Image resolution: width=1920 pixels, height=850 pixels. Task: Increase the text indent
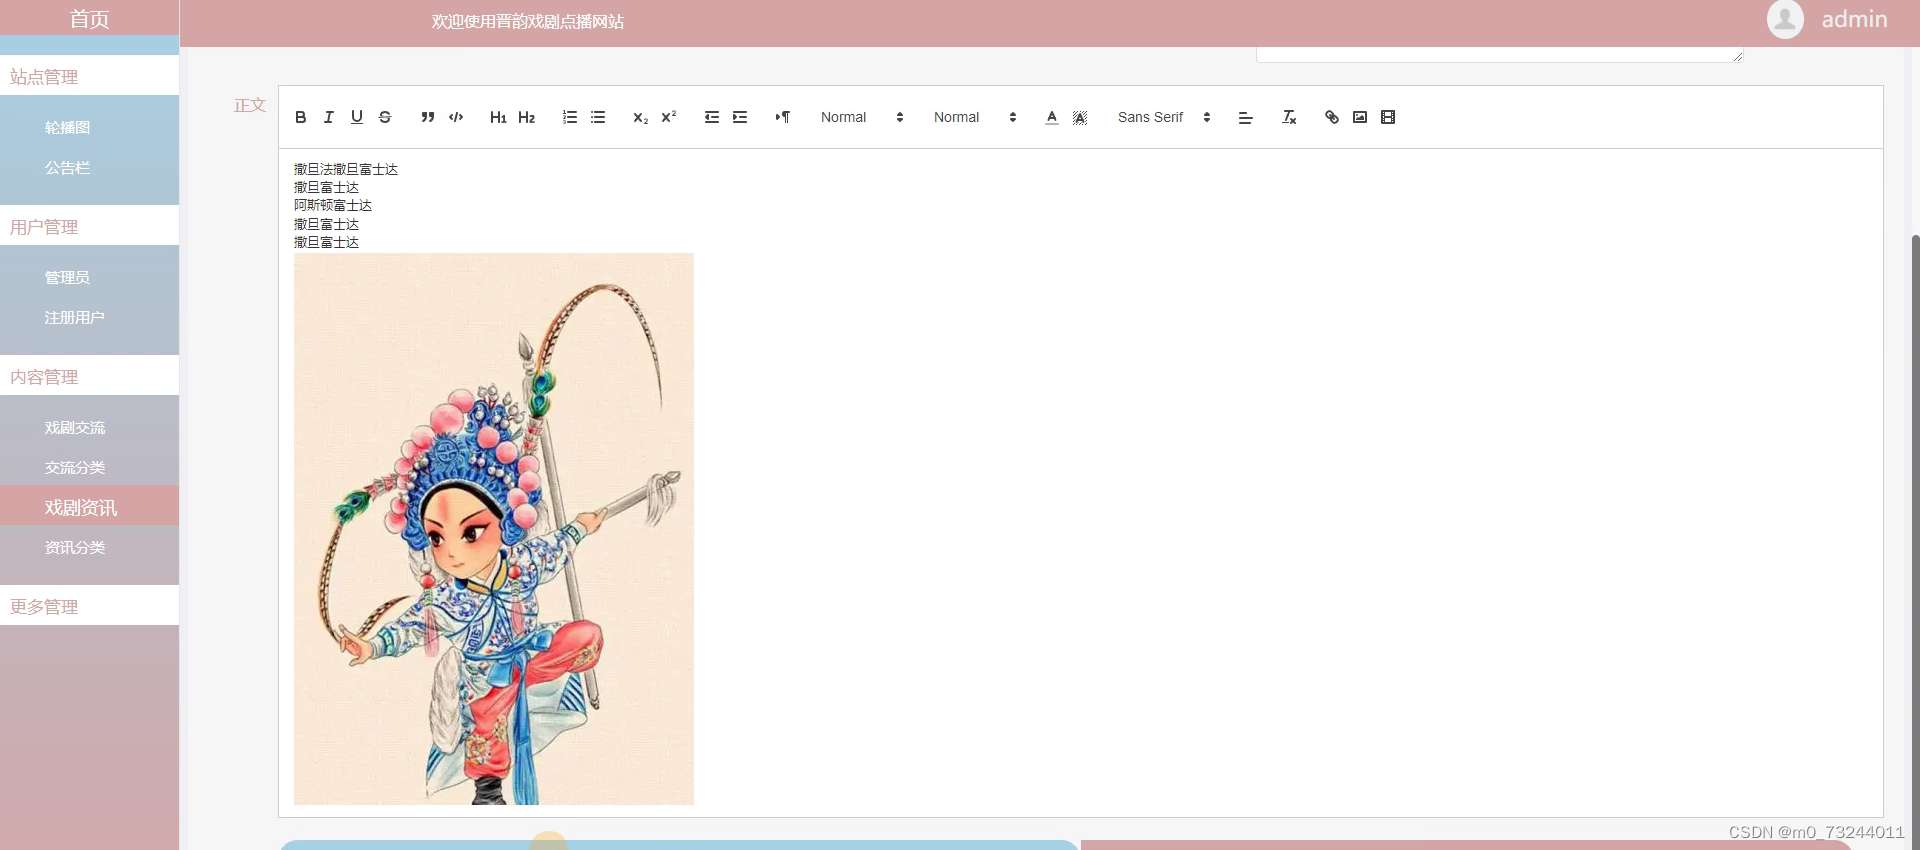[740, 117]
